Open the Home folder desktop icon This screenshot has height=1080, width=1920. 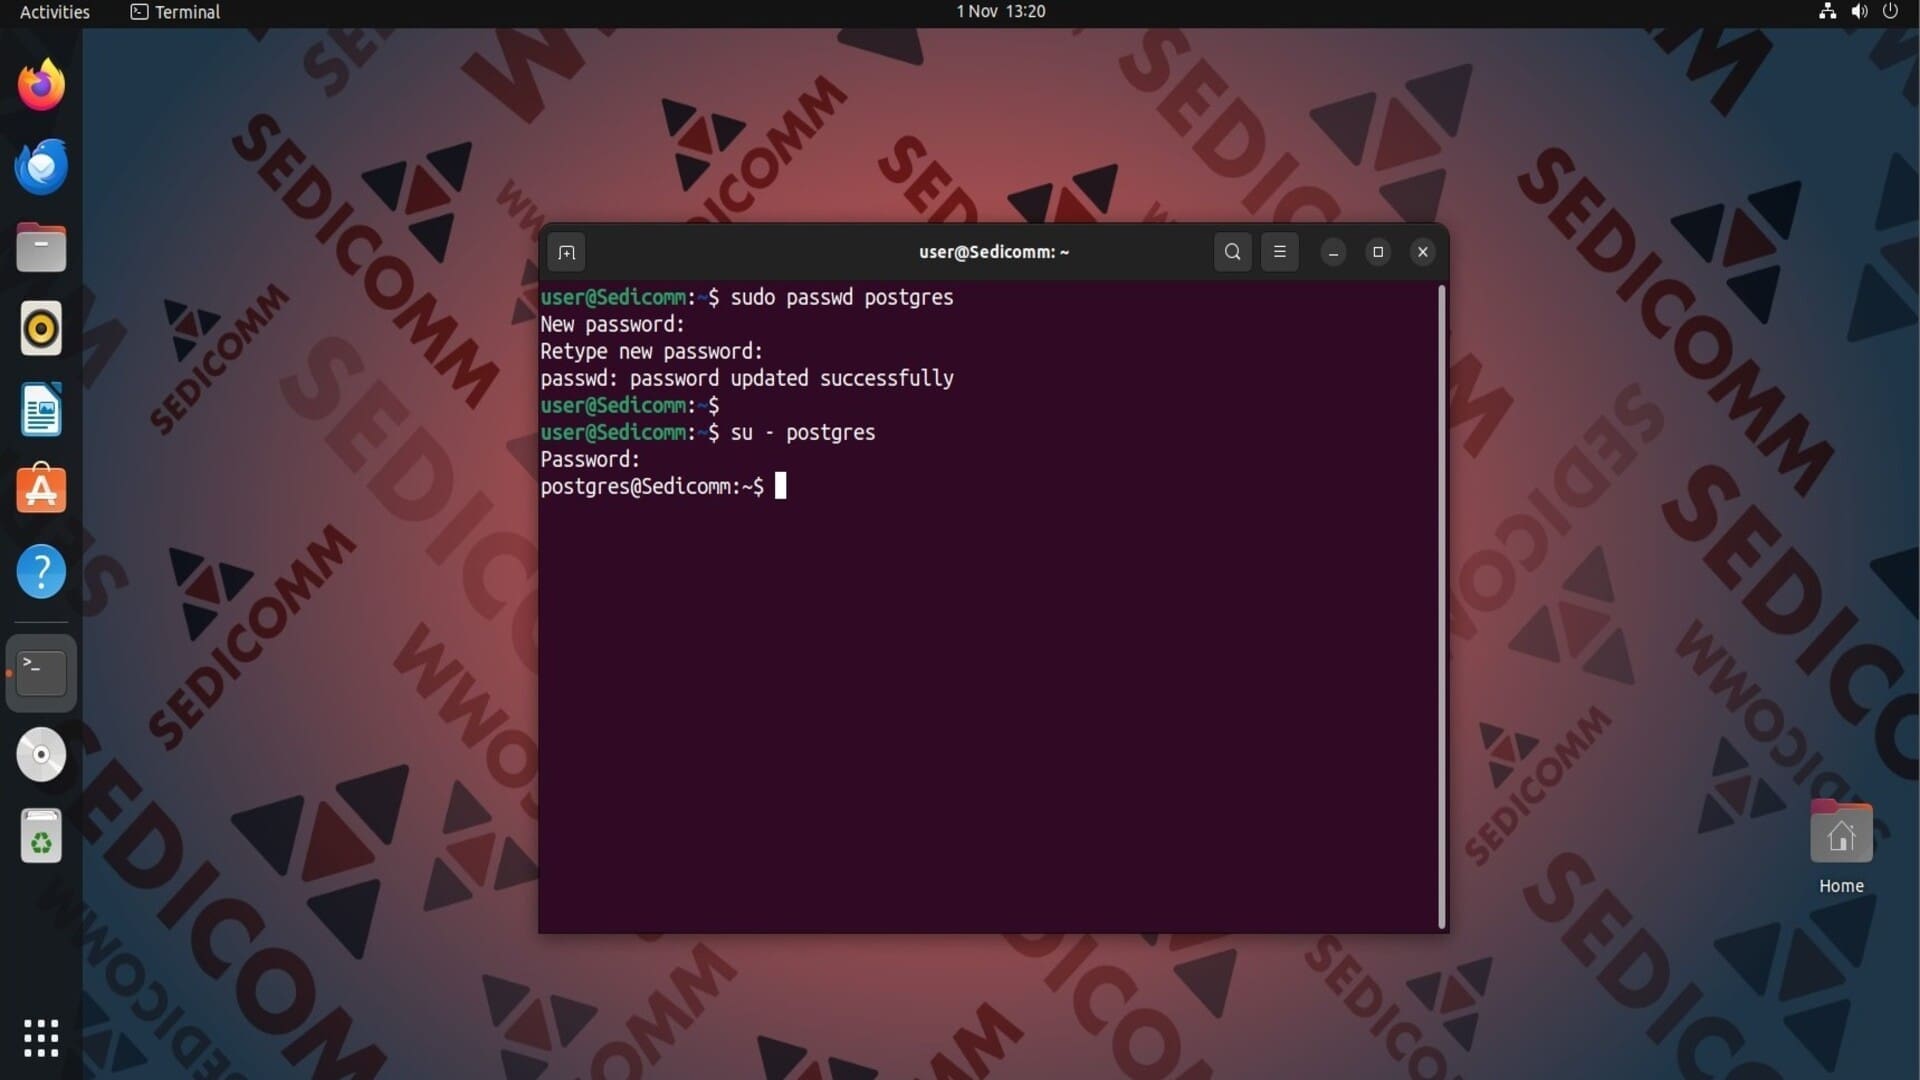1841,833
